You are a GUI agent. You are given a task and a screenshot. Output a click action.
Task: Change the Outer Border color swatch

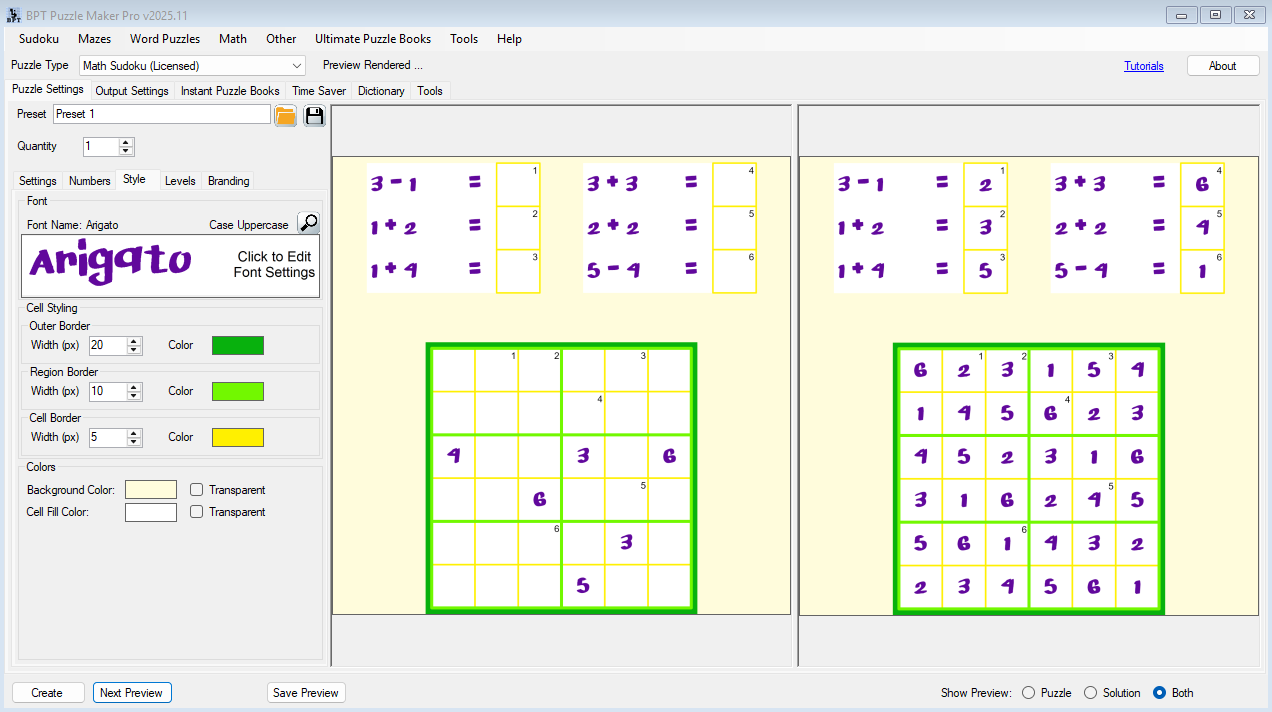[x=238, y=344]
